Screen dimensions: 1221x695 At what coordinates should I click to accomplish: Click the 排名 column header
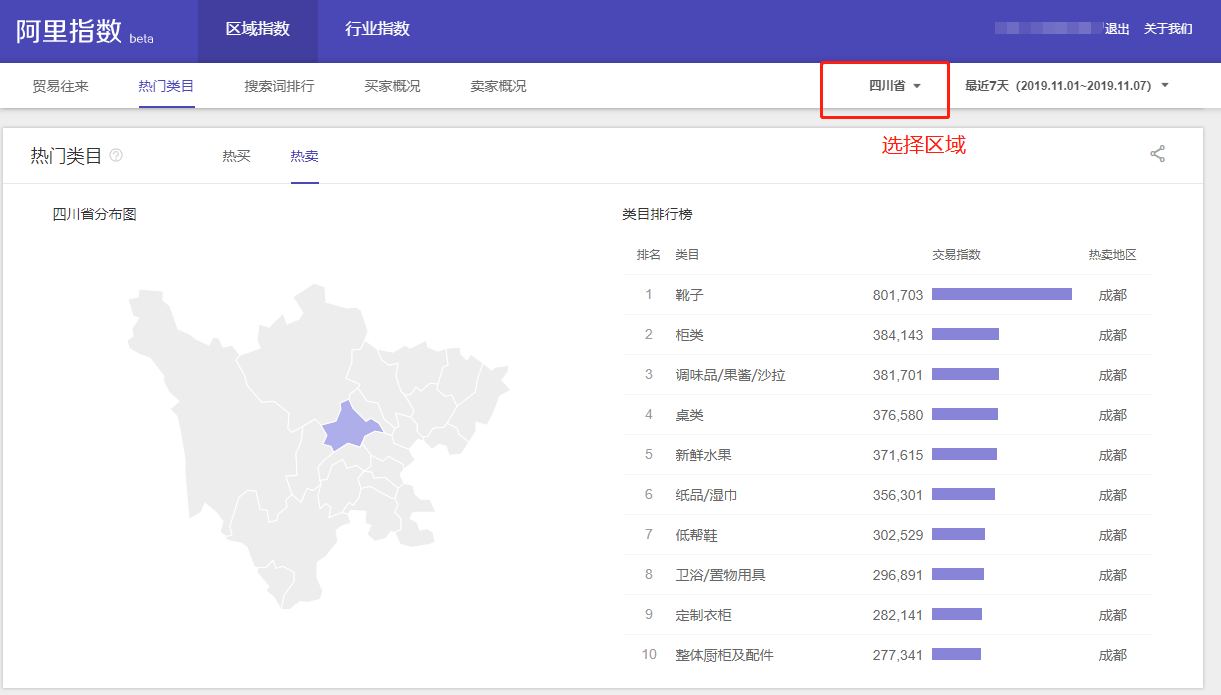click(649, 255)
